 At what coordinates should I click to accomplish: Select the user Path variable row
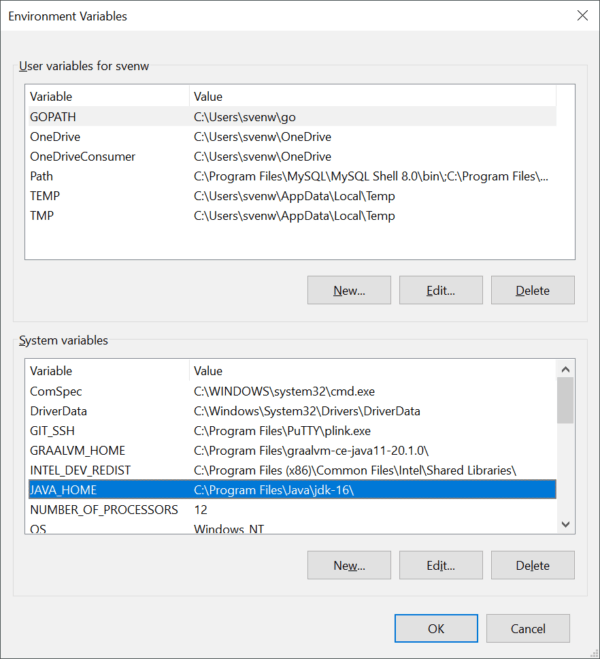(292, 176)
